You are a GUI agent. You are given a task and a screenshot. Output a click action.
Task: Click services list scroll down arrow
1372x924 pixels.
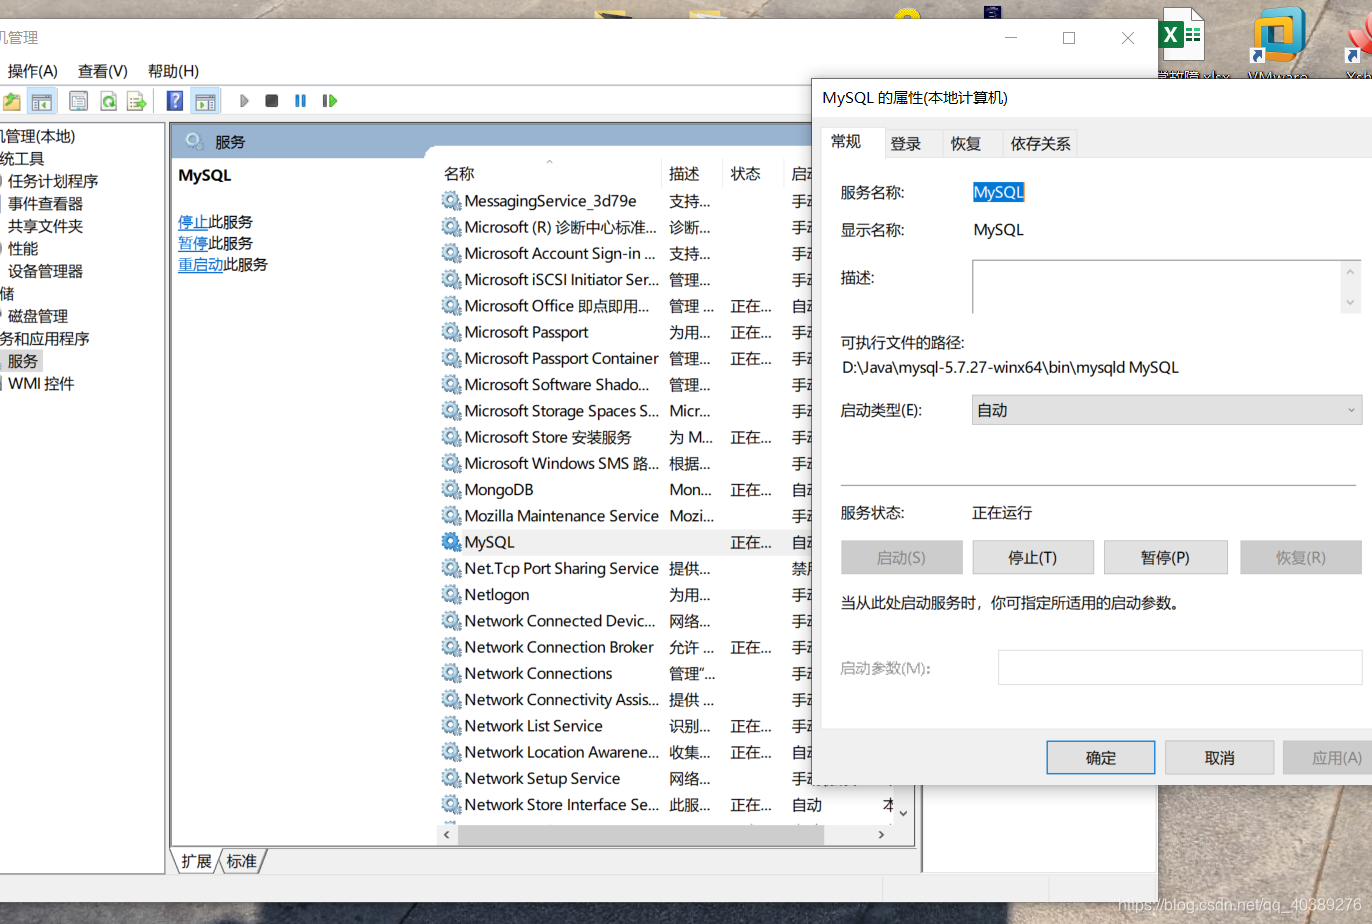[903, 813]
